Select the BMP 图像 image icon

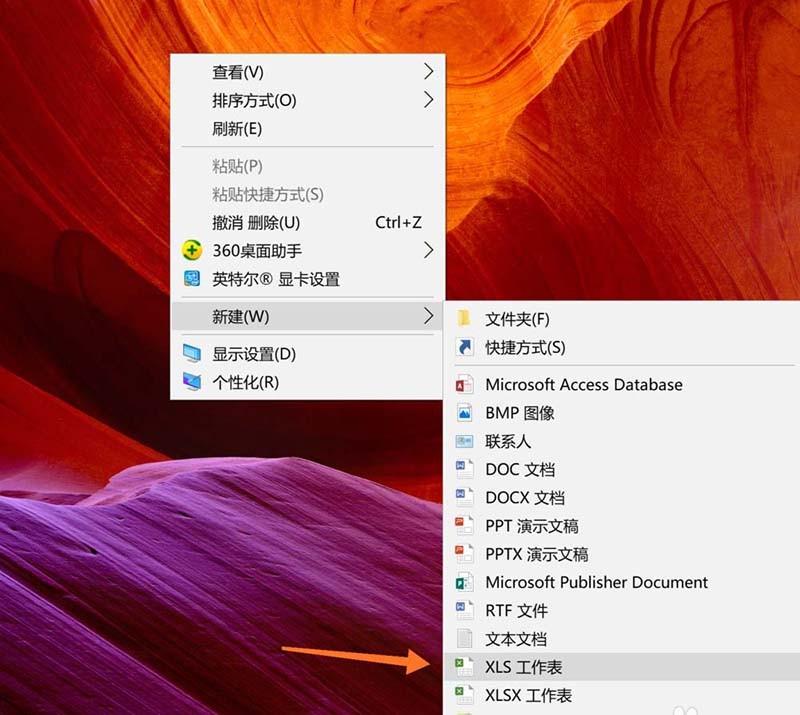pos(463,412)
